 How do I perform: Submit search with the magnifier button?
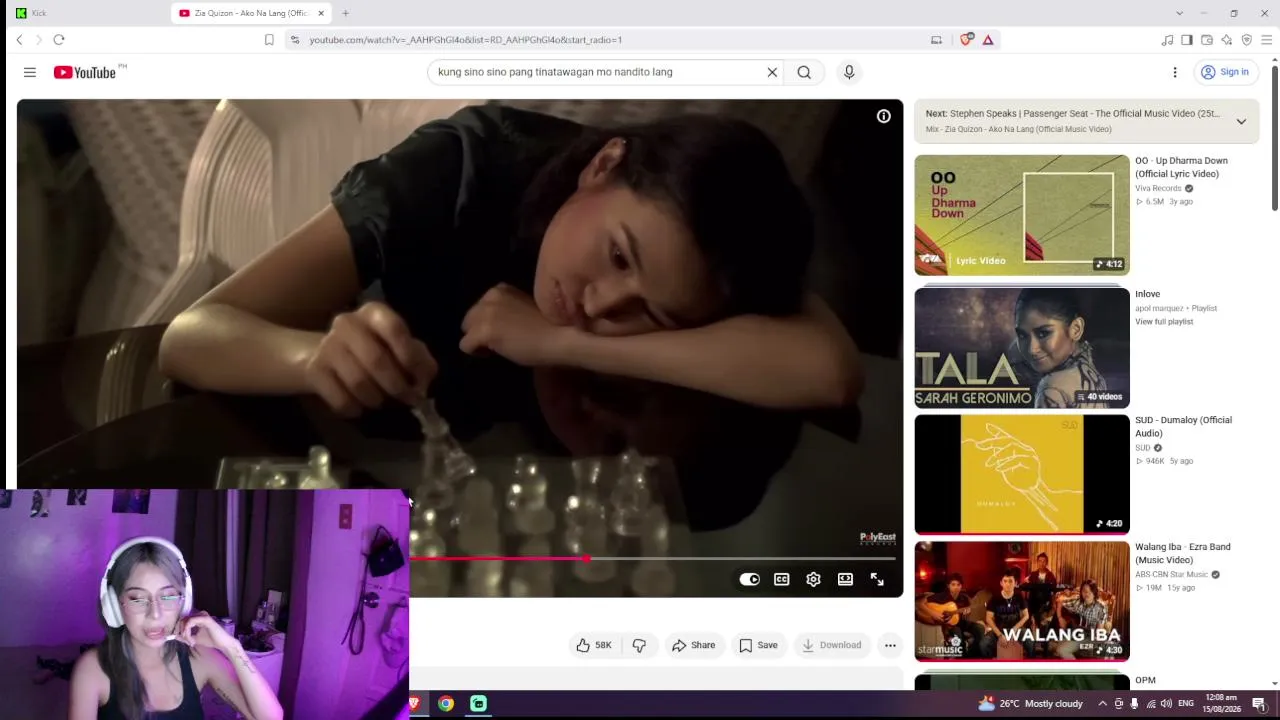(804, 72)
